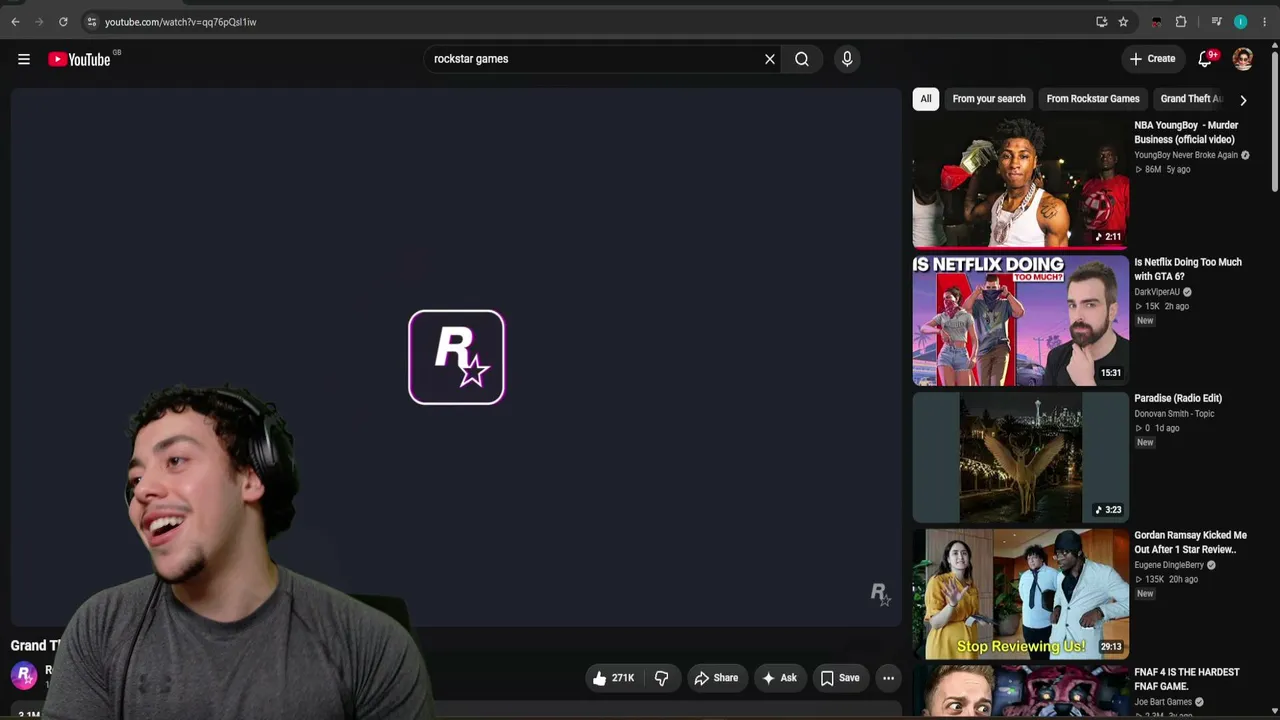The height and width of the screenshot is (720, 1280).
Task: Open NBA YoungBoy - Murder Business title
Action: click(x=1186, y=132)
